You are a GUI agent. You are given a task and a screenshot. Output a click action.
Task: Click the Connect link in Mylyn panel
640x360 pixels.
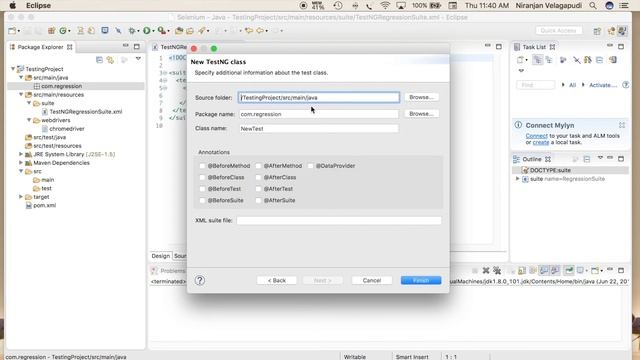[x=536, y=136]
